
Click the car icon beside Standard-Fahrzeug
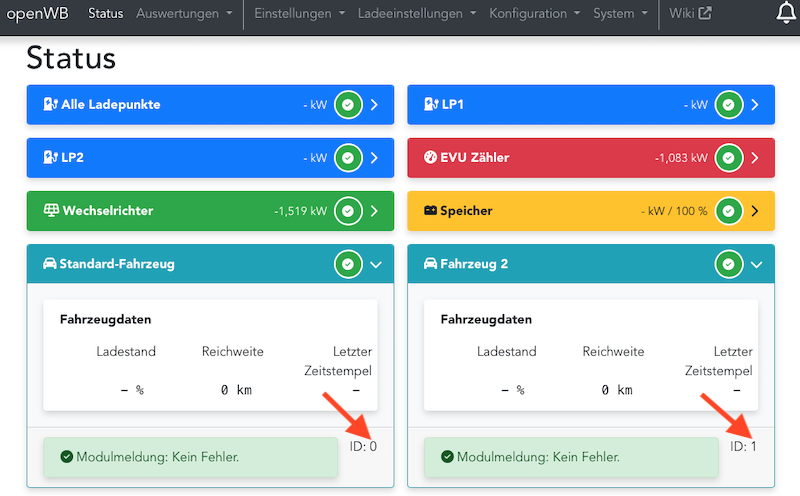coord(49,264)
